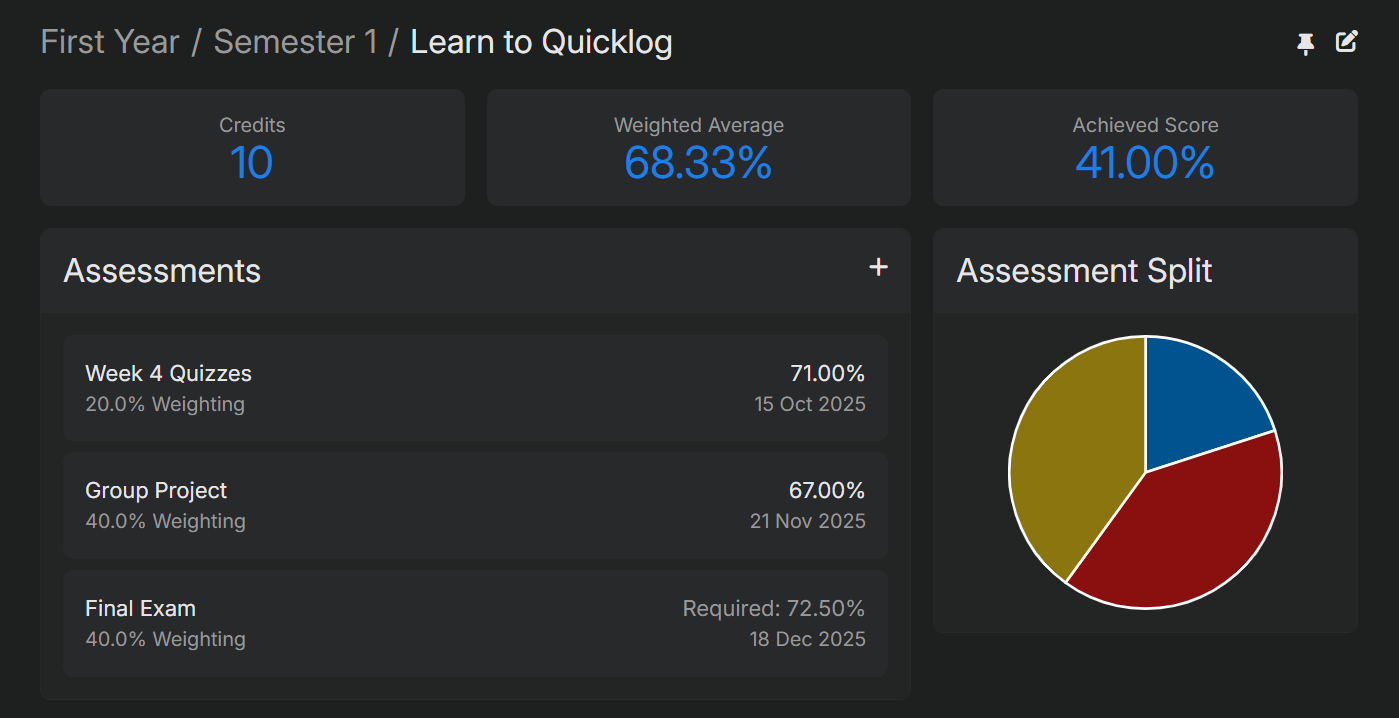Click the 71.00% quiz score
The image size is (1399, 718).
point(827,374)
